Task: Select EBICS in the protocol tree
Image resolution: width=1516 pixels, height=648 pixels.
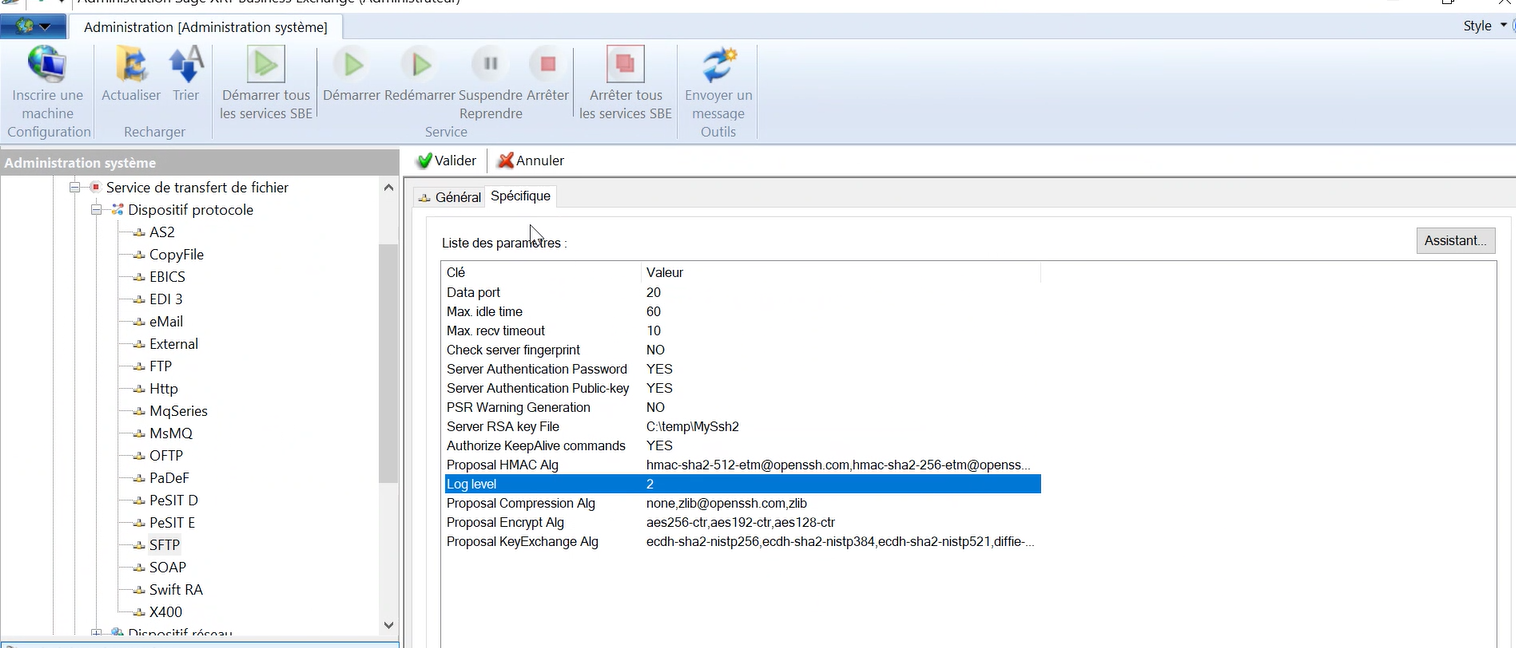Action: coord(167,277)
